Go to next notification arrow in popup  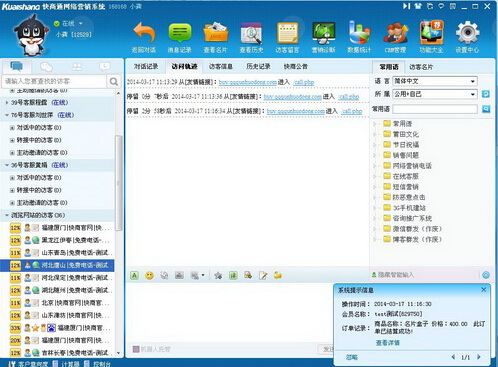[479, 357]
